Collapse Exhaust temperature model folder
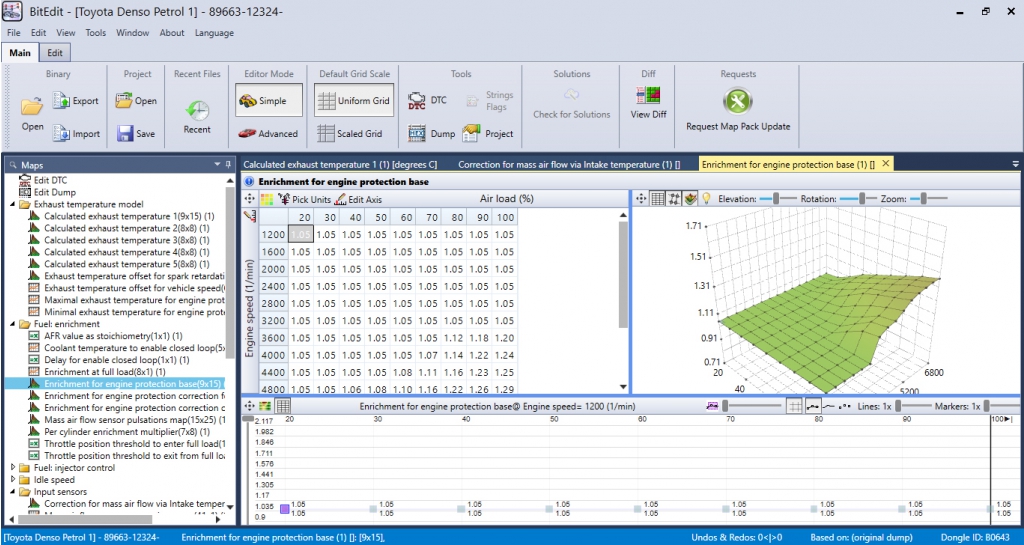Screen dimensions: 1024x545 click(14, 204)
